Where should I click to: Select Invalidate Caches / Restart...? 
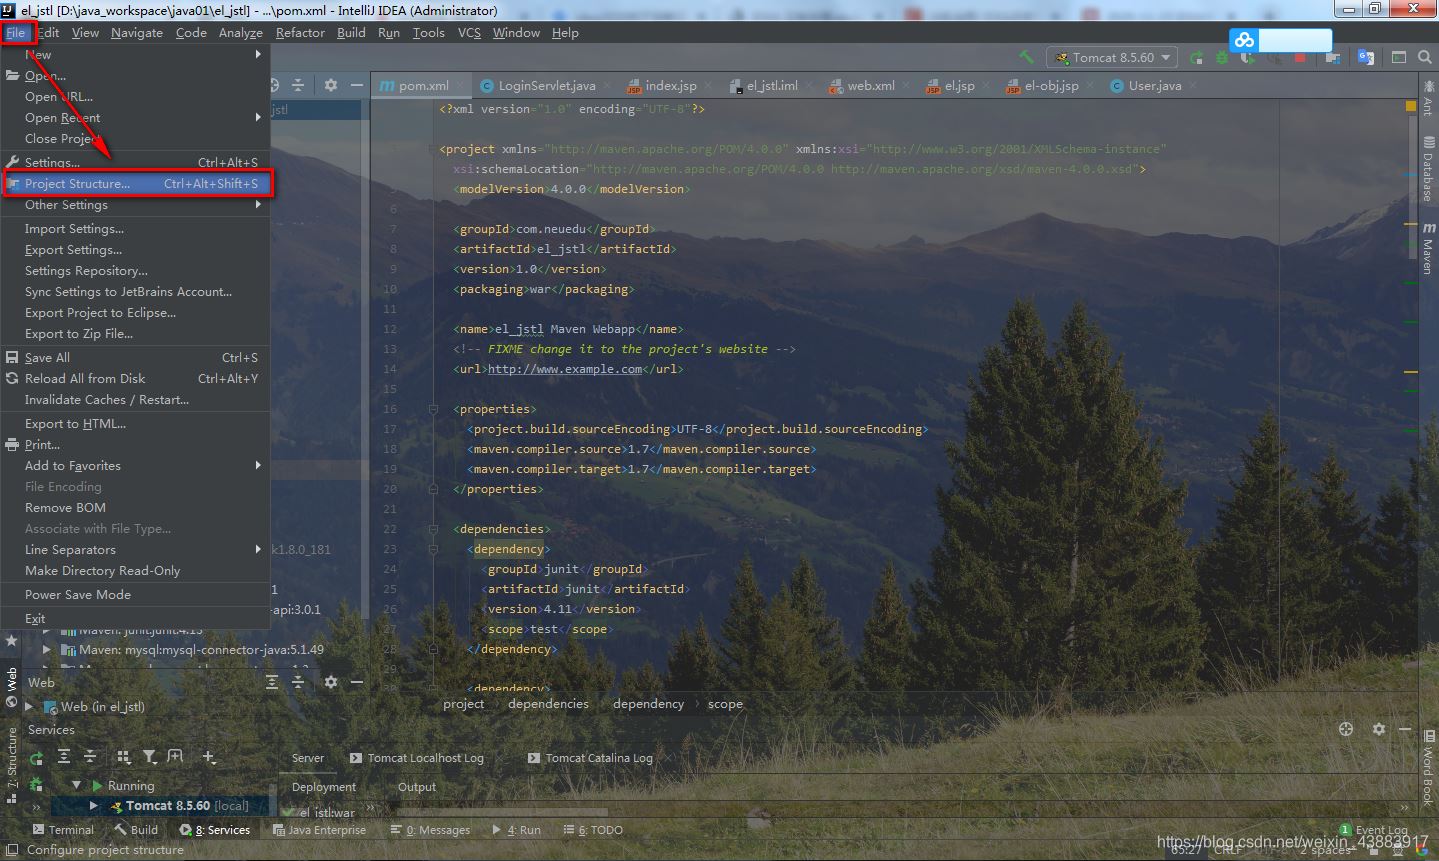pos(135,399)
